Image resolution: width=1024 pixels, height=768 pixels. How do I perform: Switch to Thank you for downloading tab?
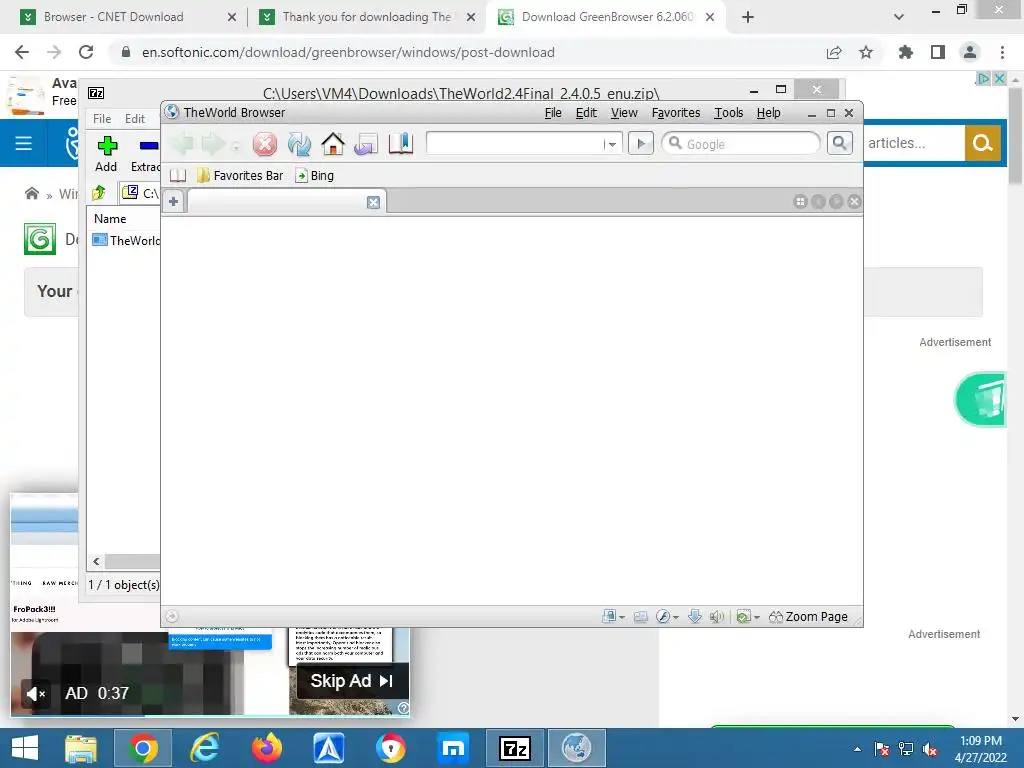pos(368,17)
